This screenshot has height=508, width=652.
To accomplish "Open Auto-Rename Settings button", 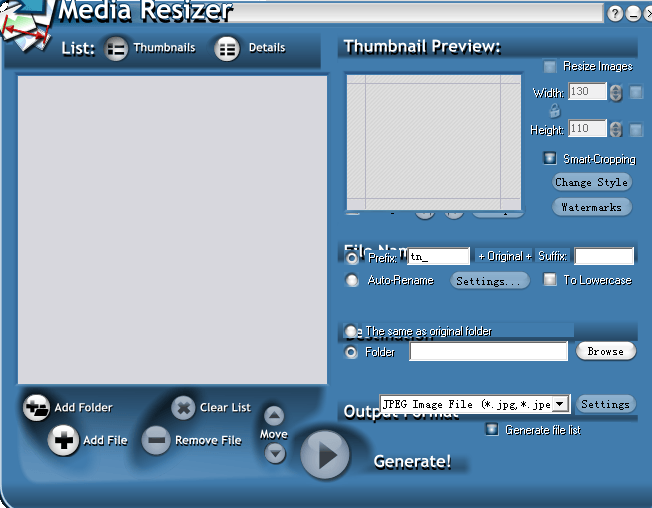I will click(490, 281).
